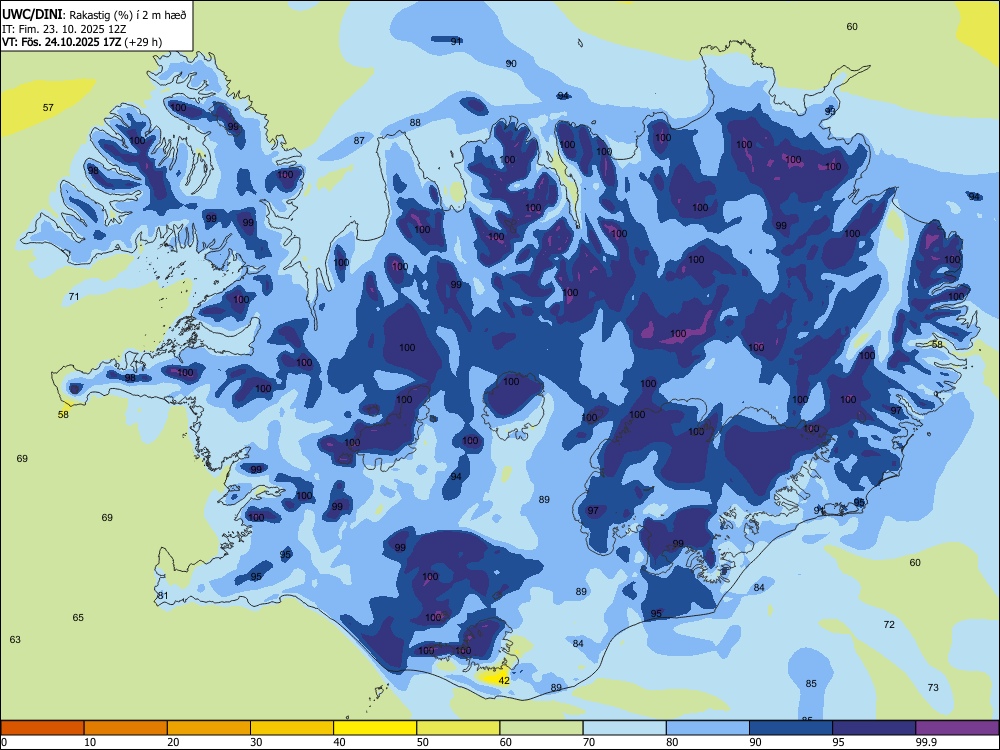The width and height of the screenshot is (1000, 750).
Task: Click the '87' humidity value
Action: pos(359,140)
